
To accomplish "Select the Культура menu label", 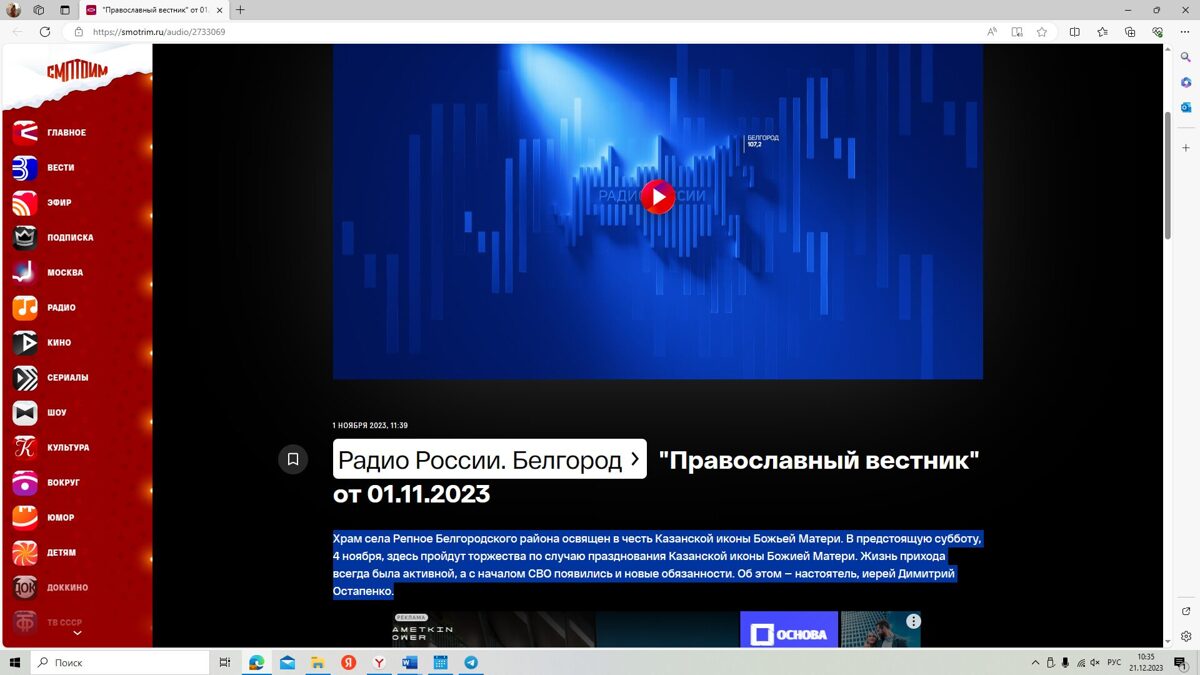I will click(68, 448).
